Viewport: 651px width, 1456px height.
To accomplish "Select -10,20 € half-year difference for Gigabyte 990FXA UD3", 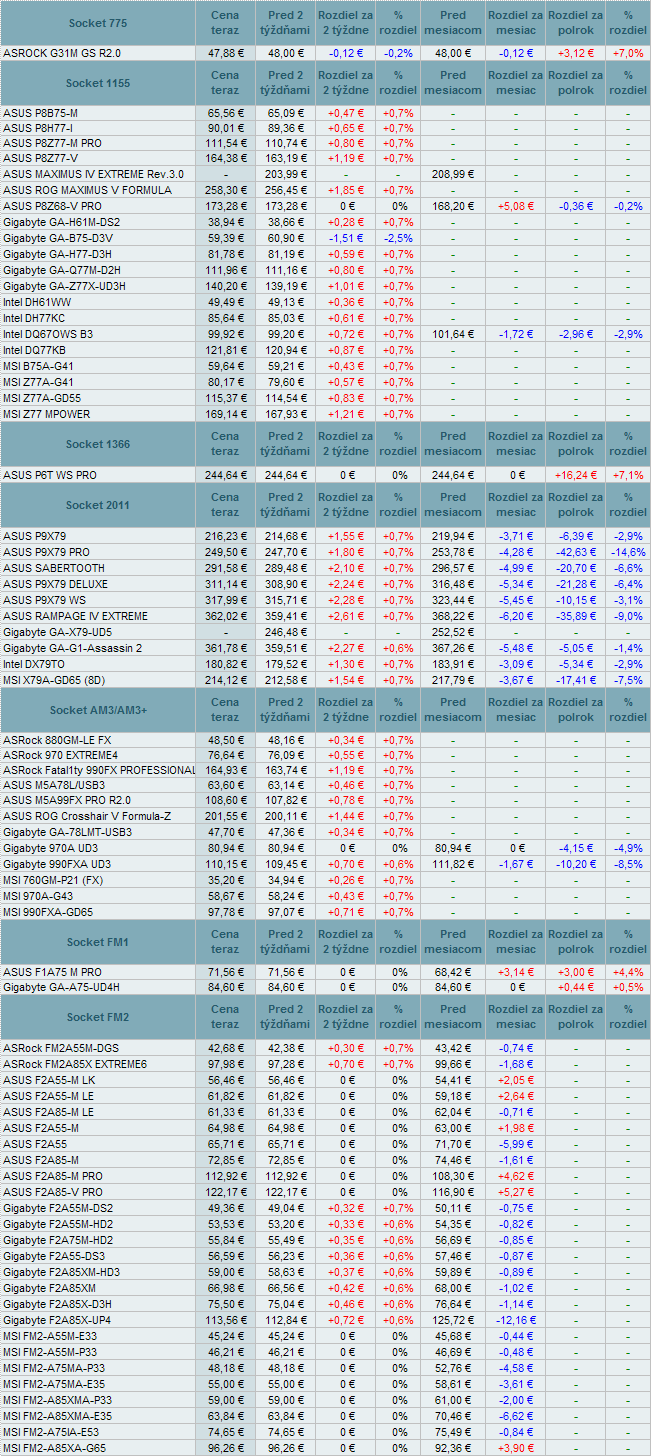I will click(x=576, y=864).
